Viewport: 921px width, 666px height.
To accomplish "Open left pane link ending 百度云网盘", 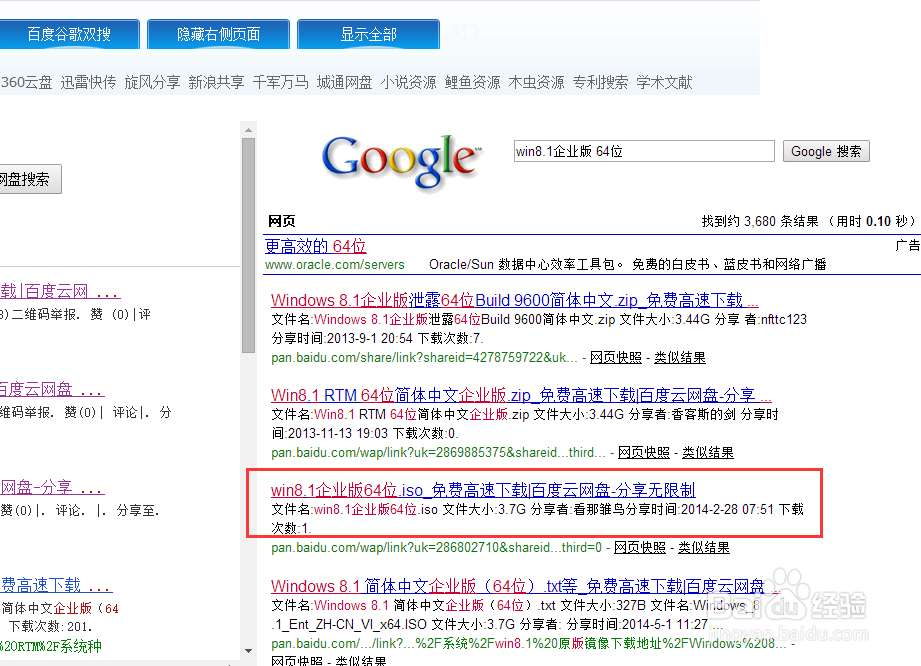I will [x=52, y=389].
